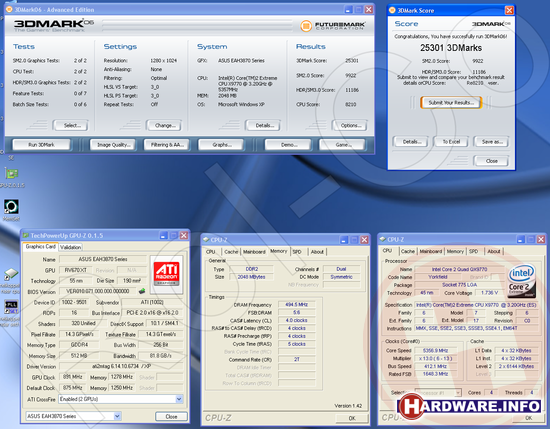
Task: Open the Game button in 3DMark06
Action: pyautogui.click(x=342, y=145)
